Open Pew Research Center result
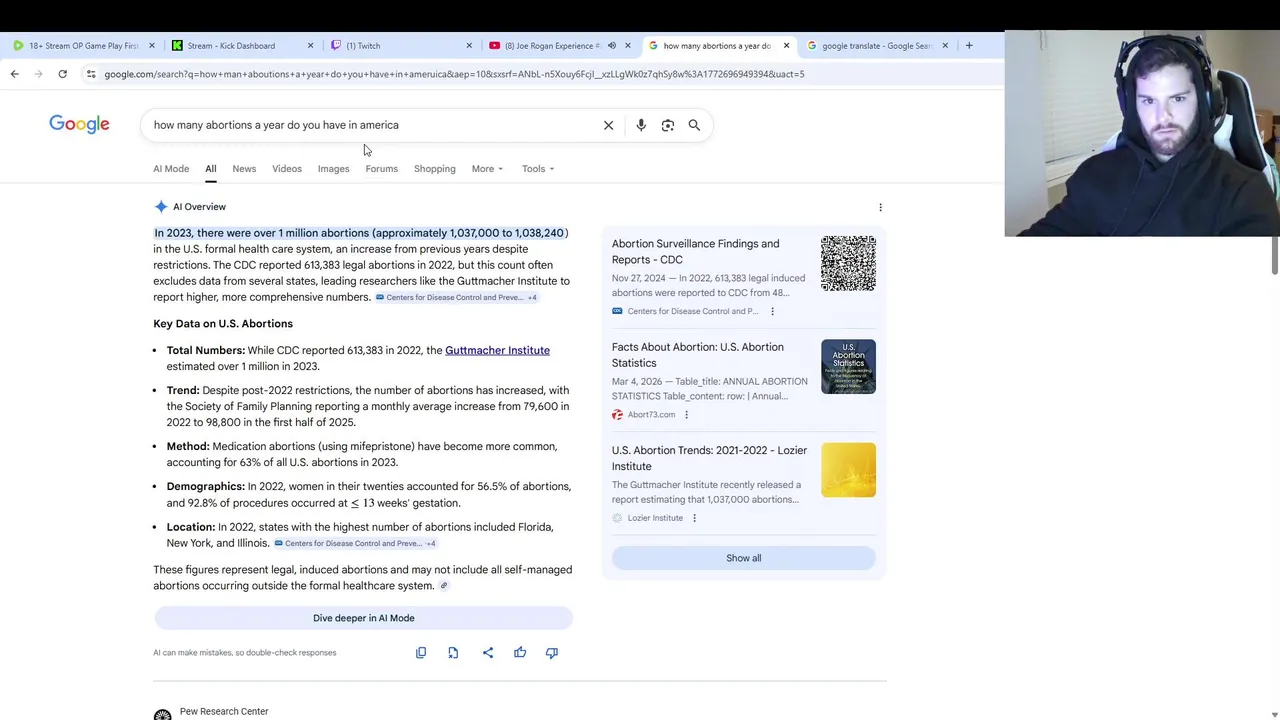 224,711
